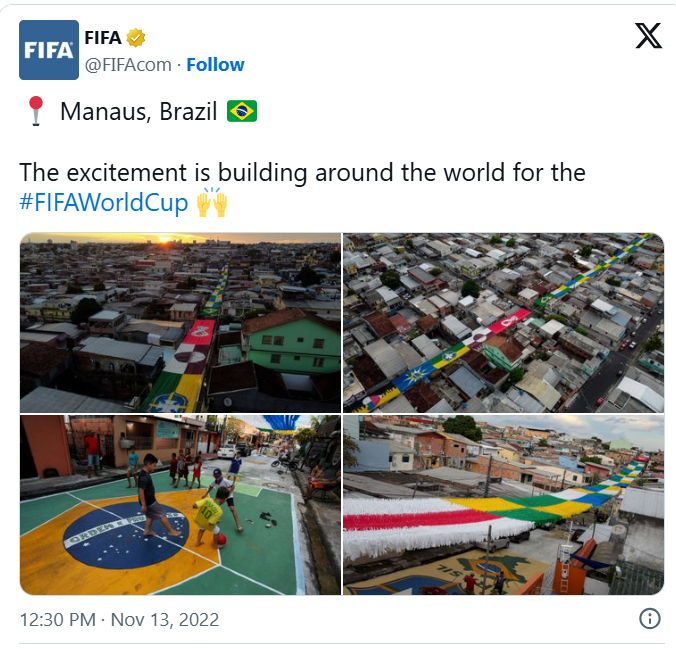Click the FIFA profile avatar logo
676x649 pixels.
point(49,50)
